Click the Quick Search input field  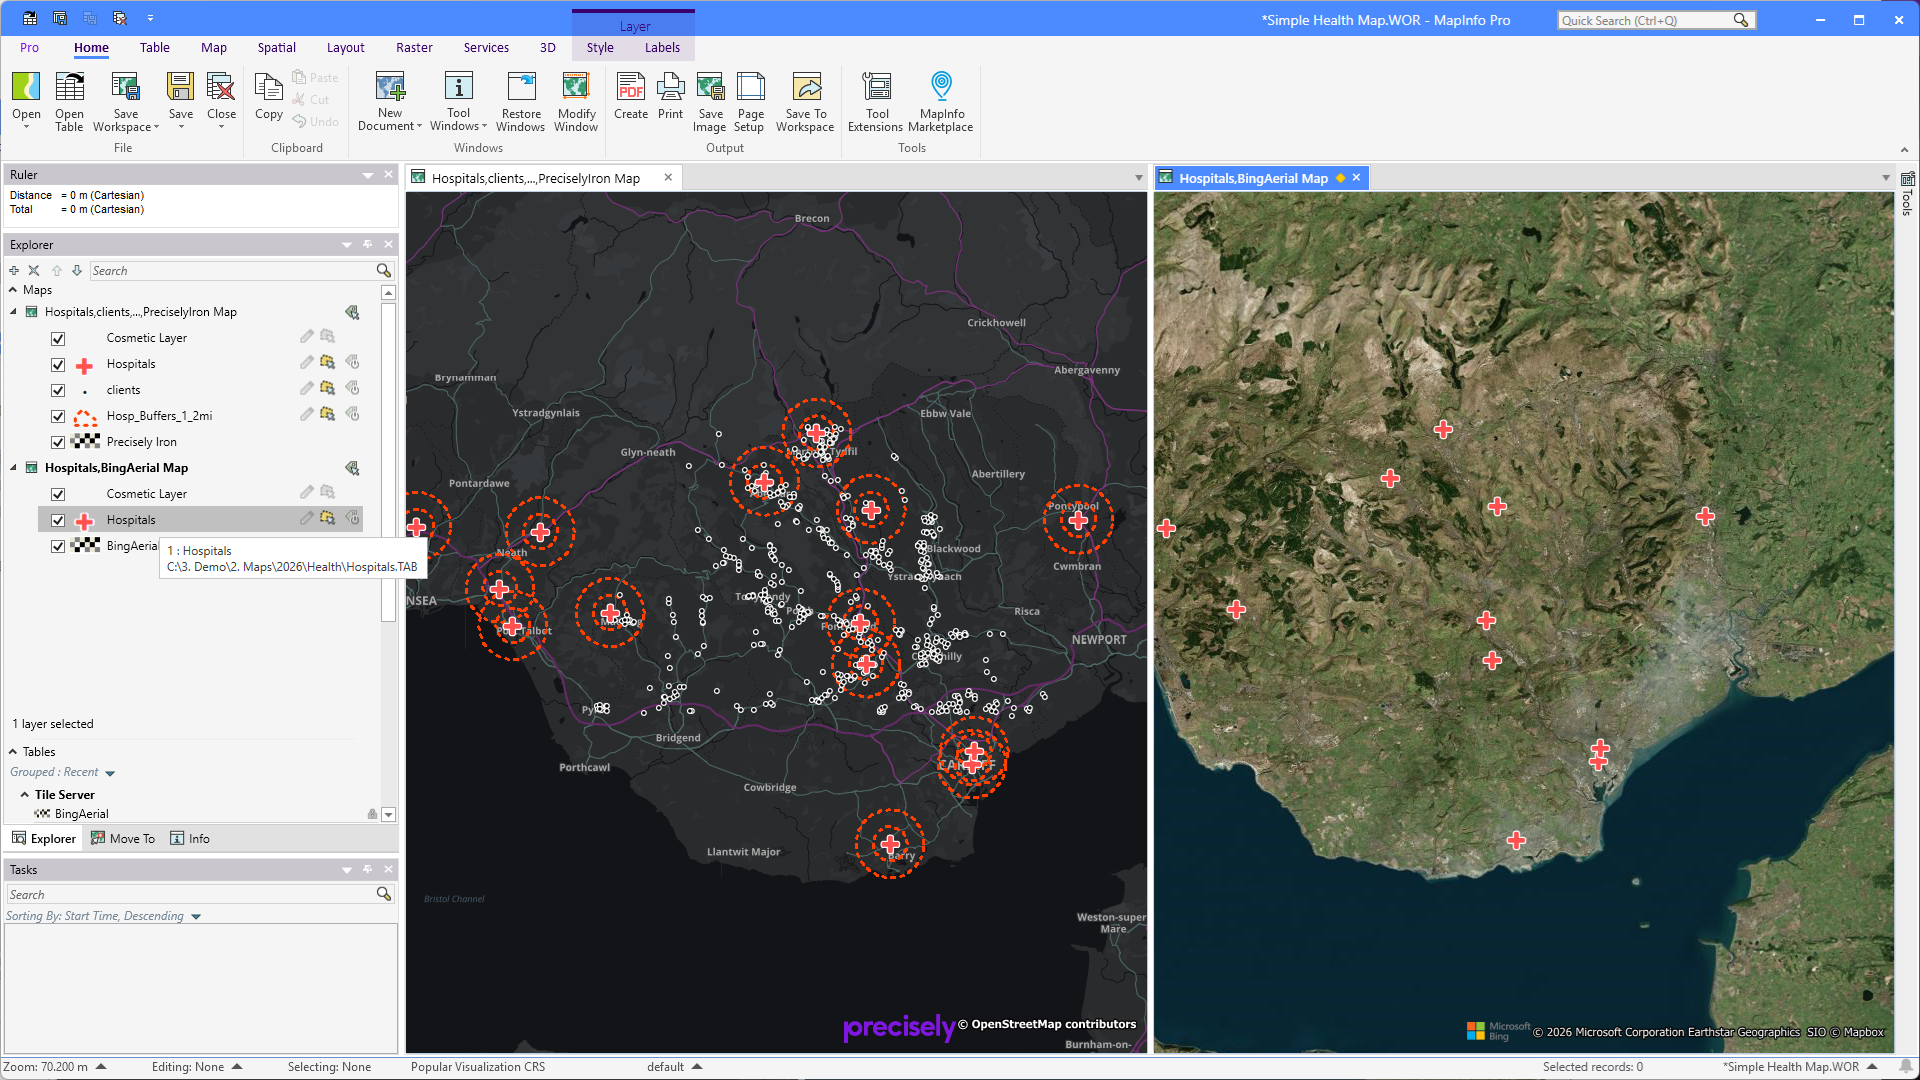(x=1646, y=20)
